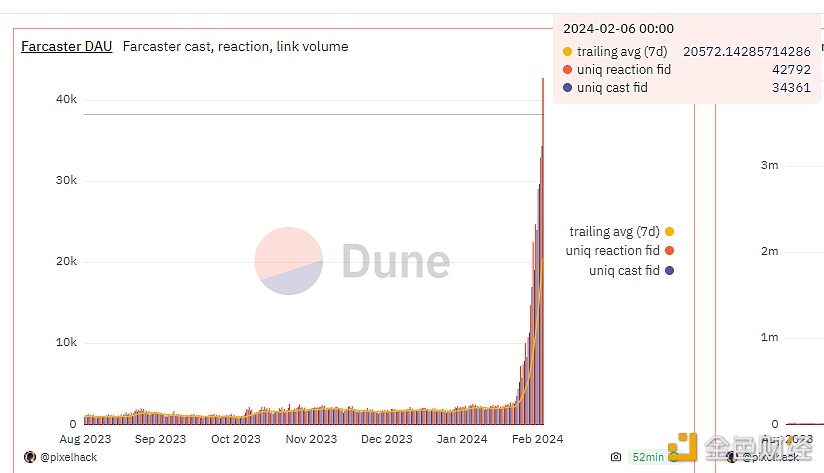Click the red uniq reaction legend dot
The height and width of the screenshot is (473, 824).
670,251
